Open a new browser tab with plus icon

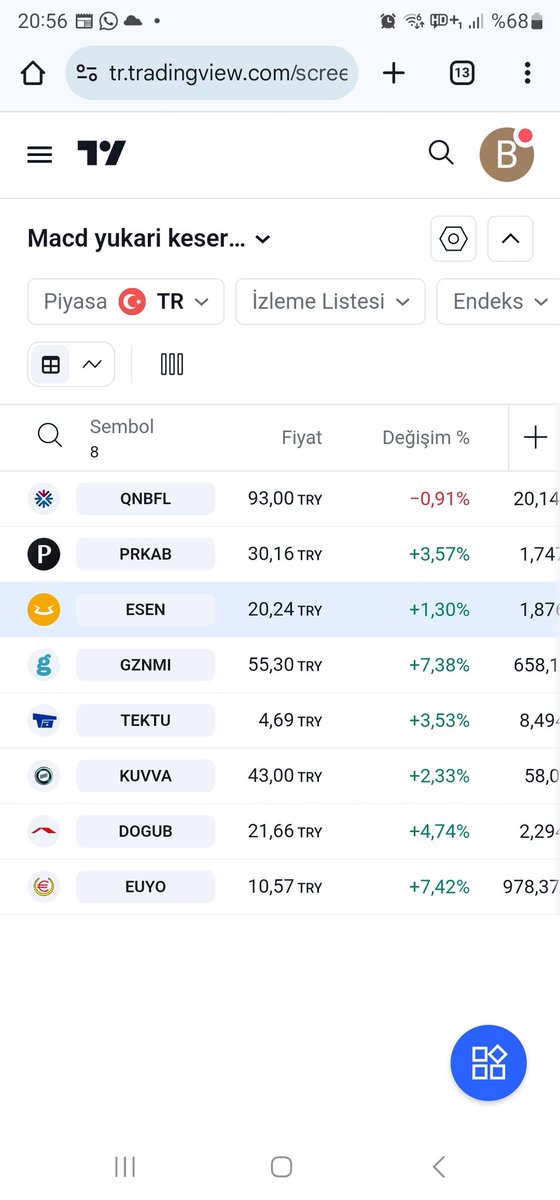(394, 73)
